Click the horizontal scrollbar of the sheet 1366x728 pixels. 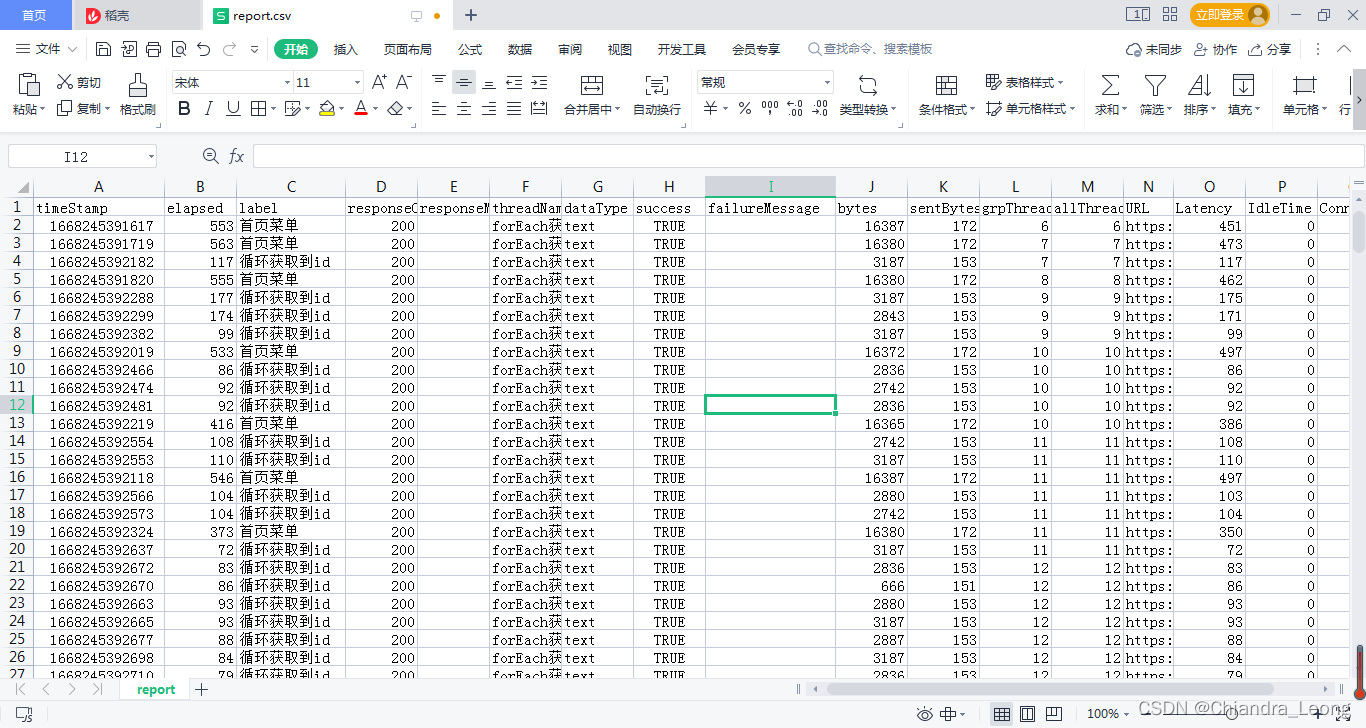click(1050, 689)
